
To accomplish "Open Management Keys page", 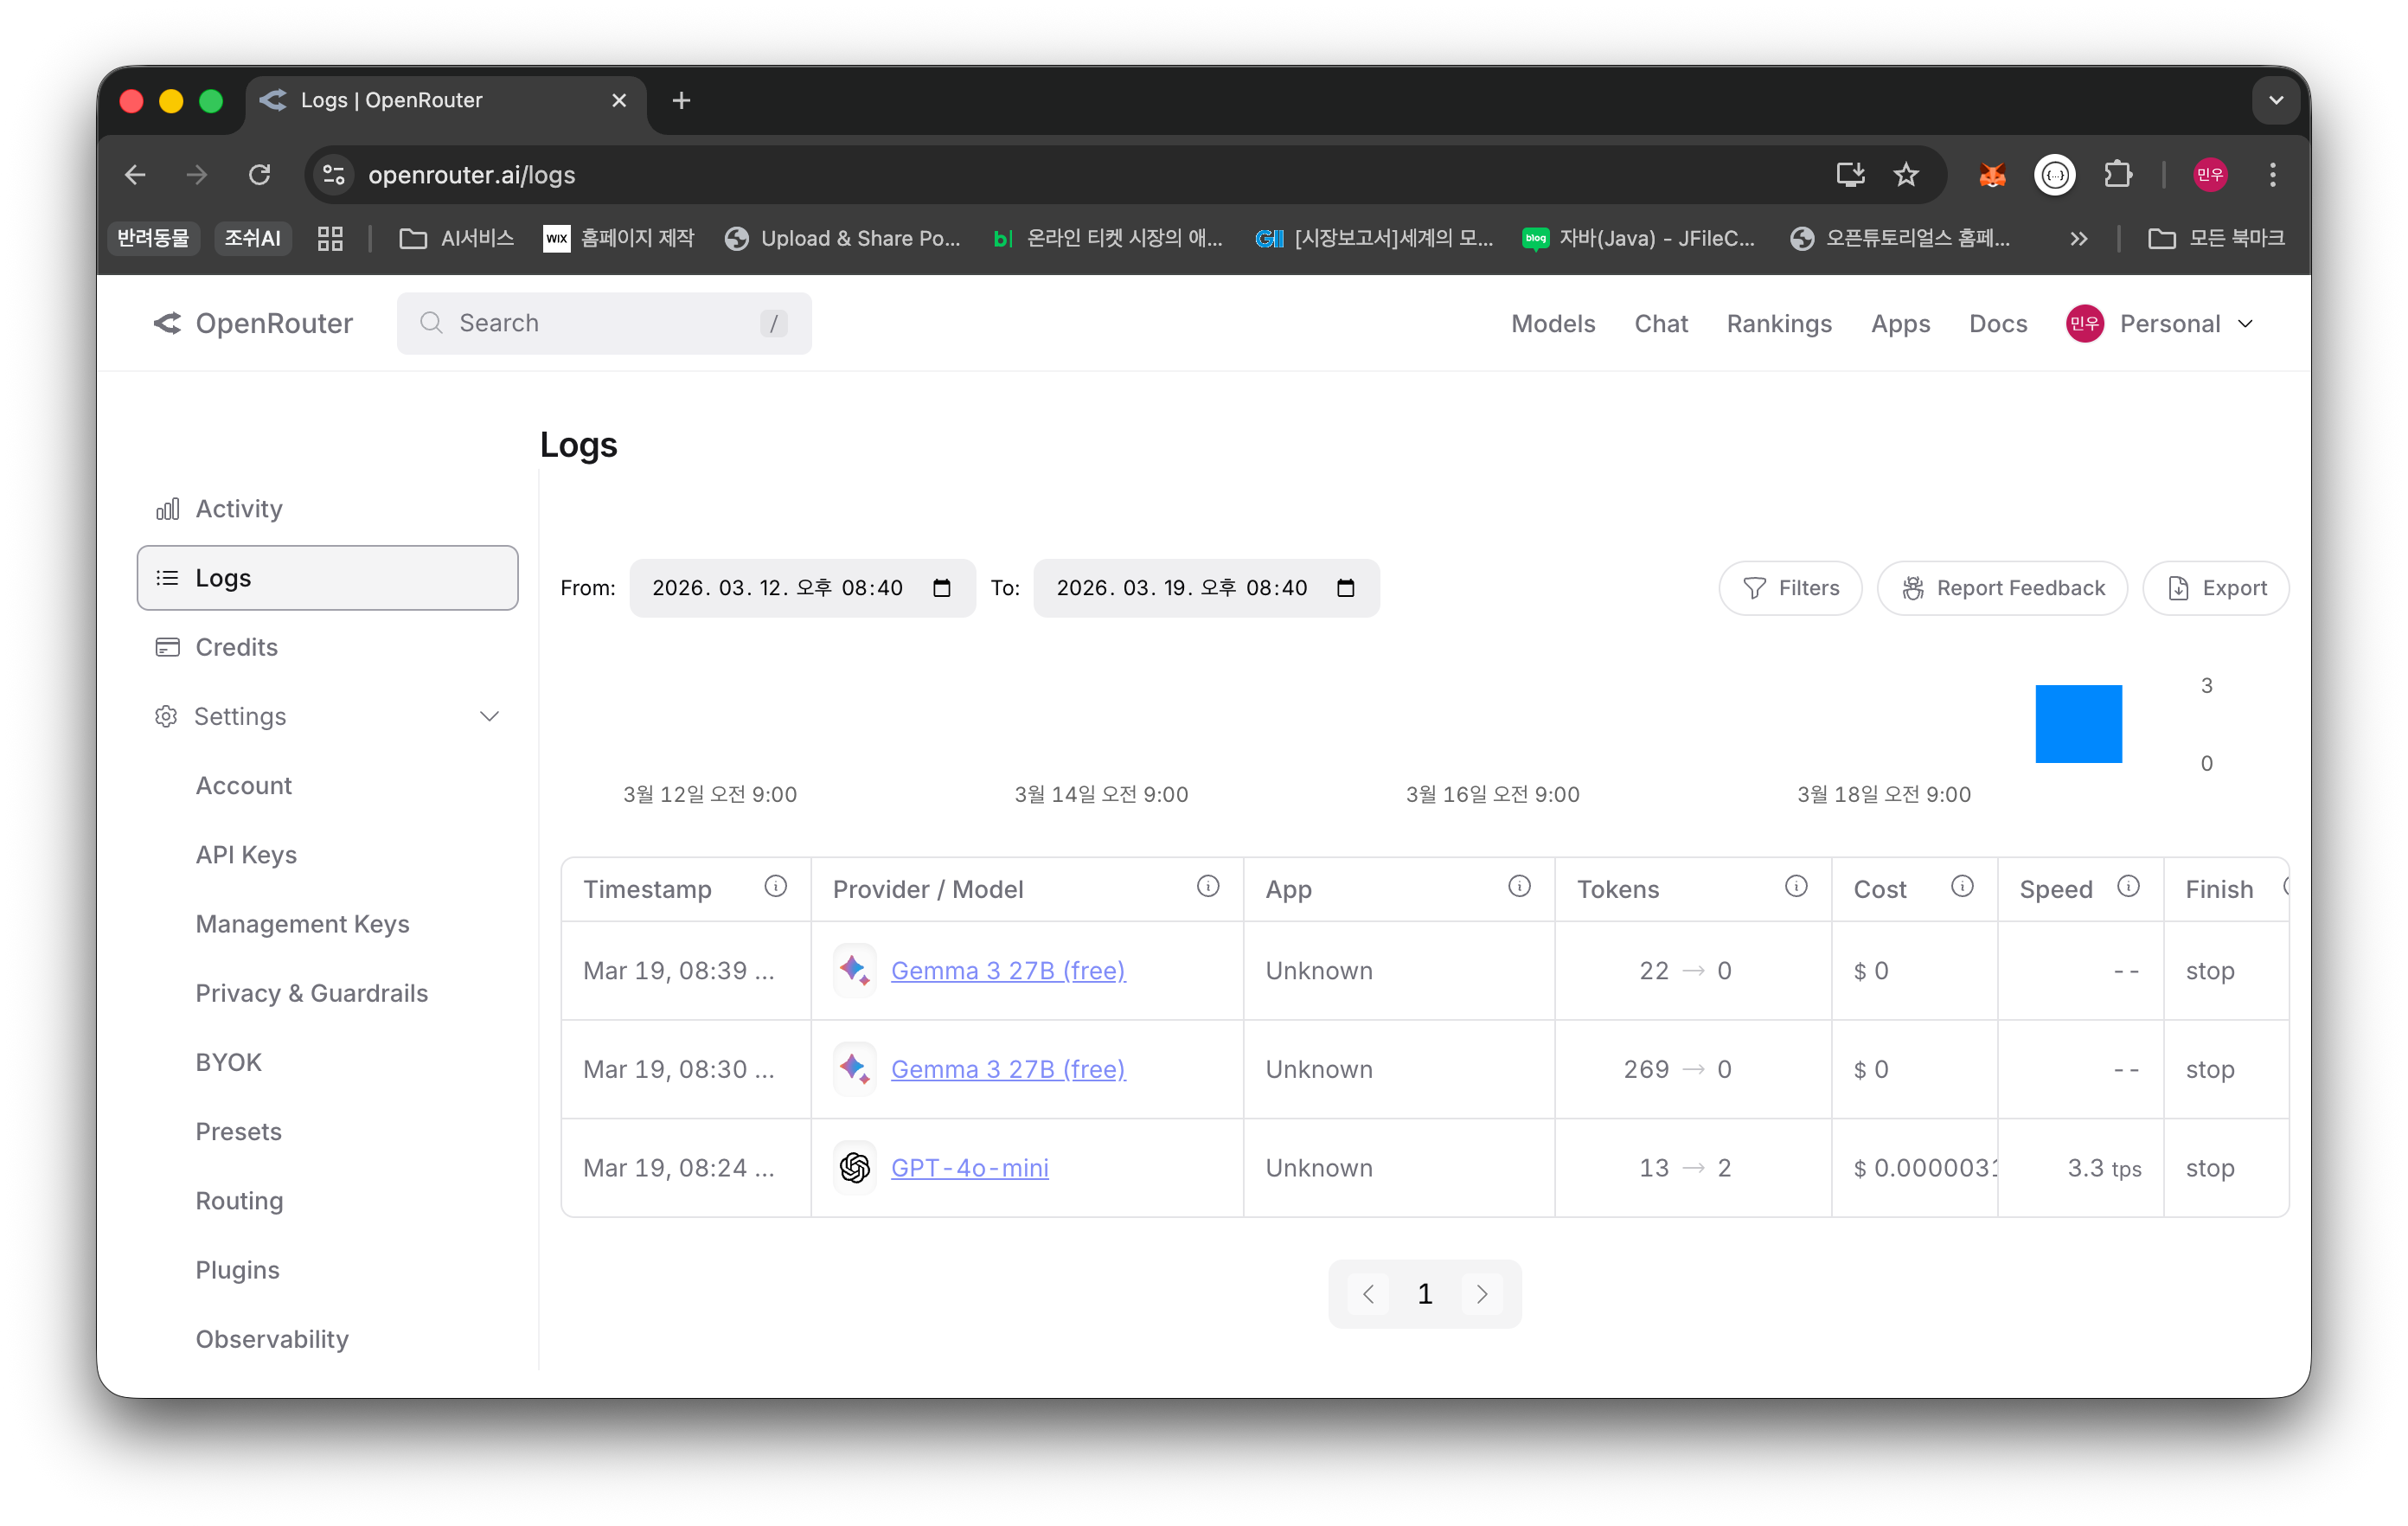I will point(302,923).
